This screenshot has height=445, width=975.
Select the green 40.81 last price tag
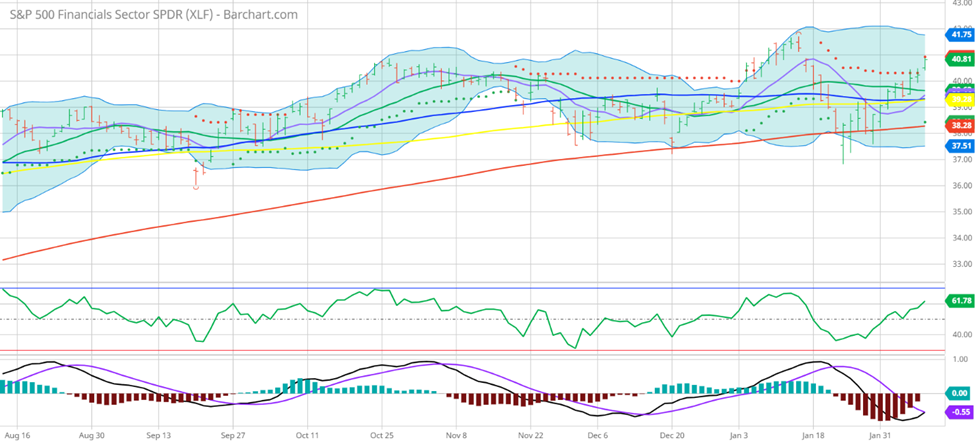(x=959, y=59)
